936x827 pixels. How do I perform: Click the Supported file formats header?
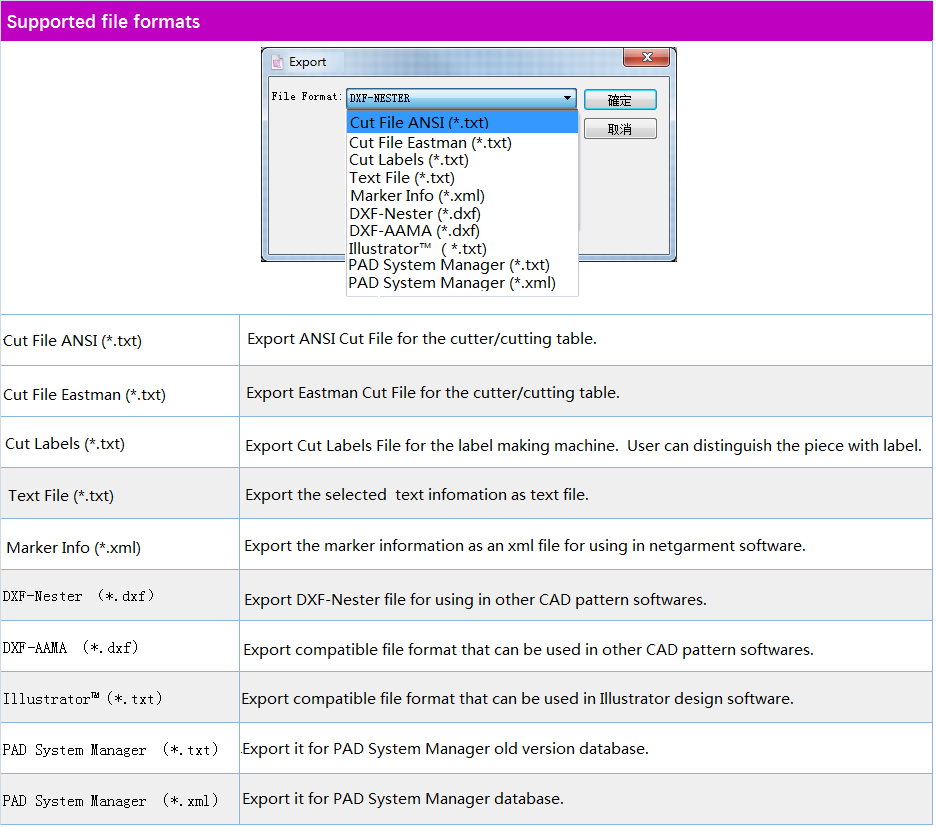(x=104, y=22)
